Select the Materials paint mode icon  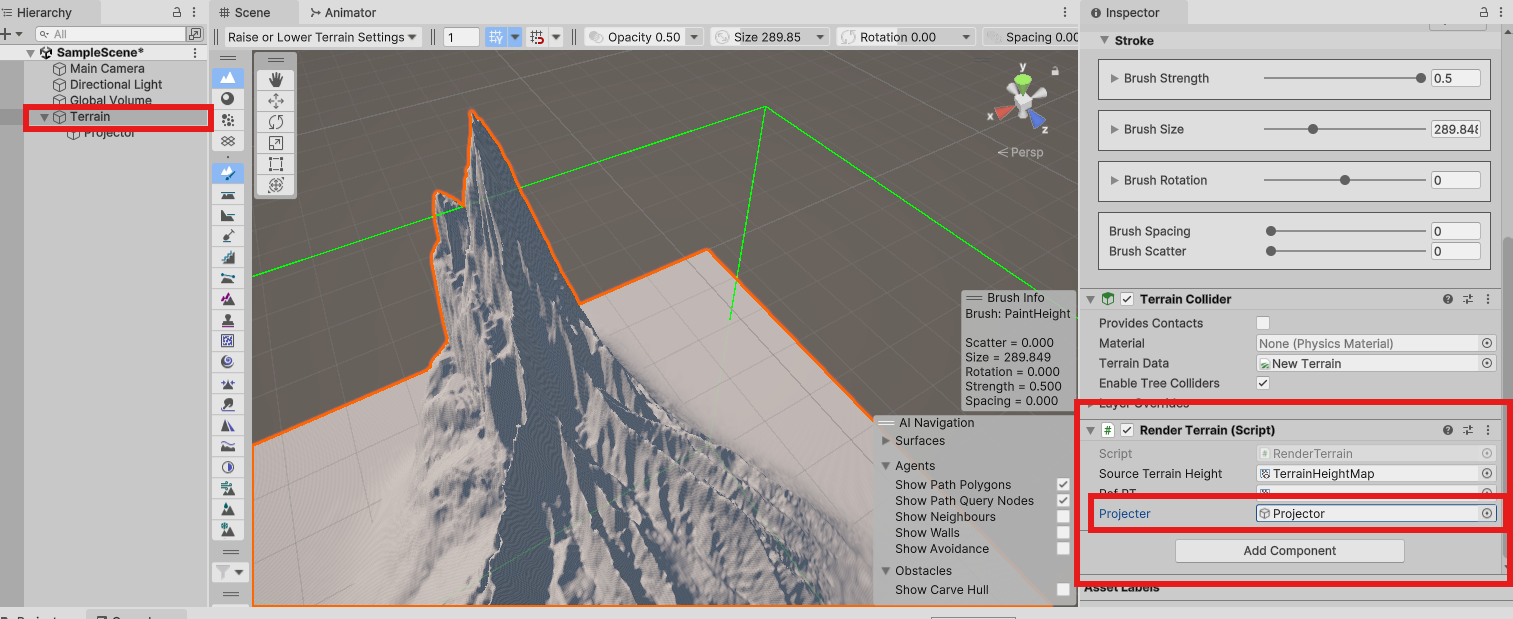point(228,98)
